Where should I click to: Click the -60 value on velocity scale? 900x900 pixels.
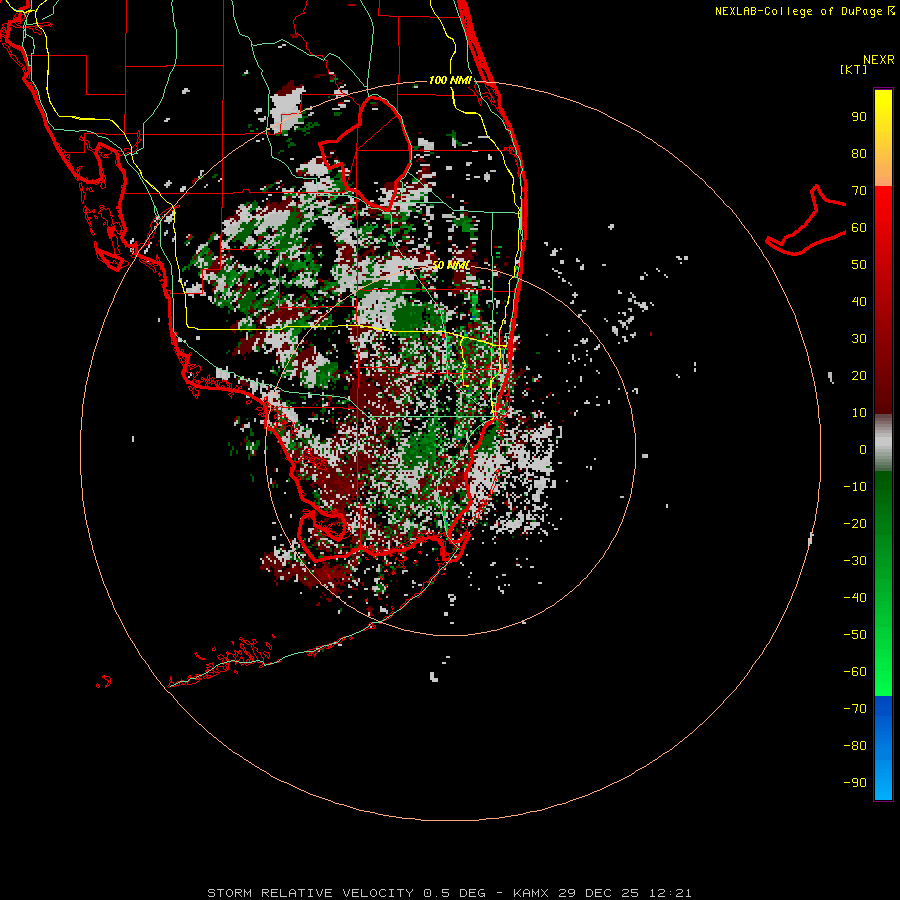855,672
